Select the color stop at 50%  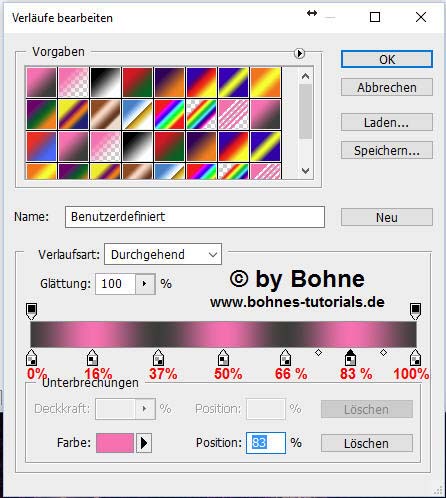point(223,358)
